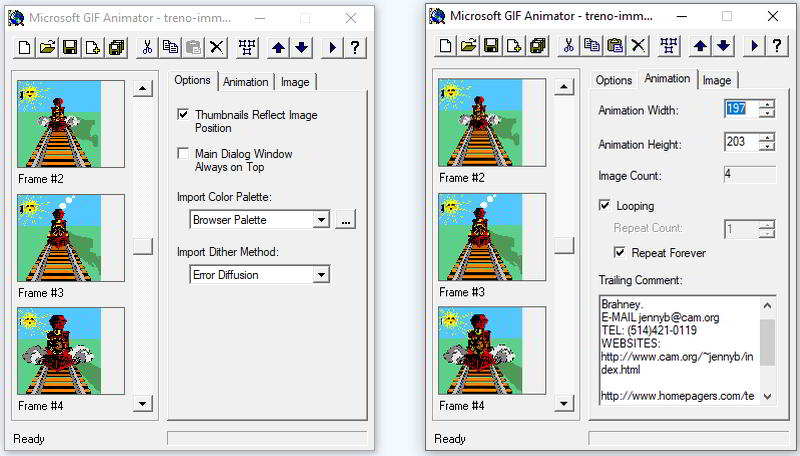The height and width of the screenshot is (456, 800).
Task: Click frame list scrollbar thumb, left window
Action: click(x=143, y=246)
